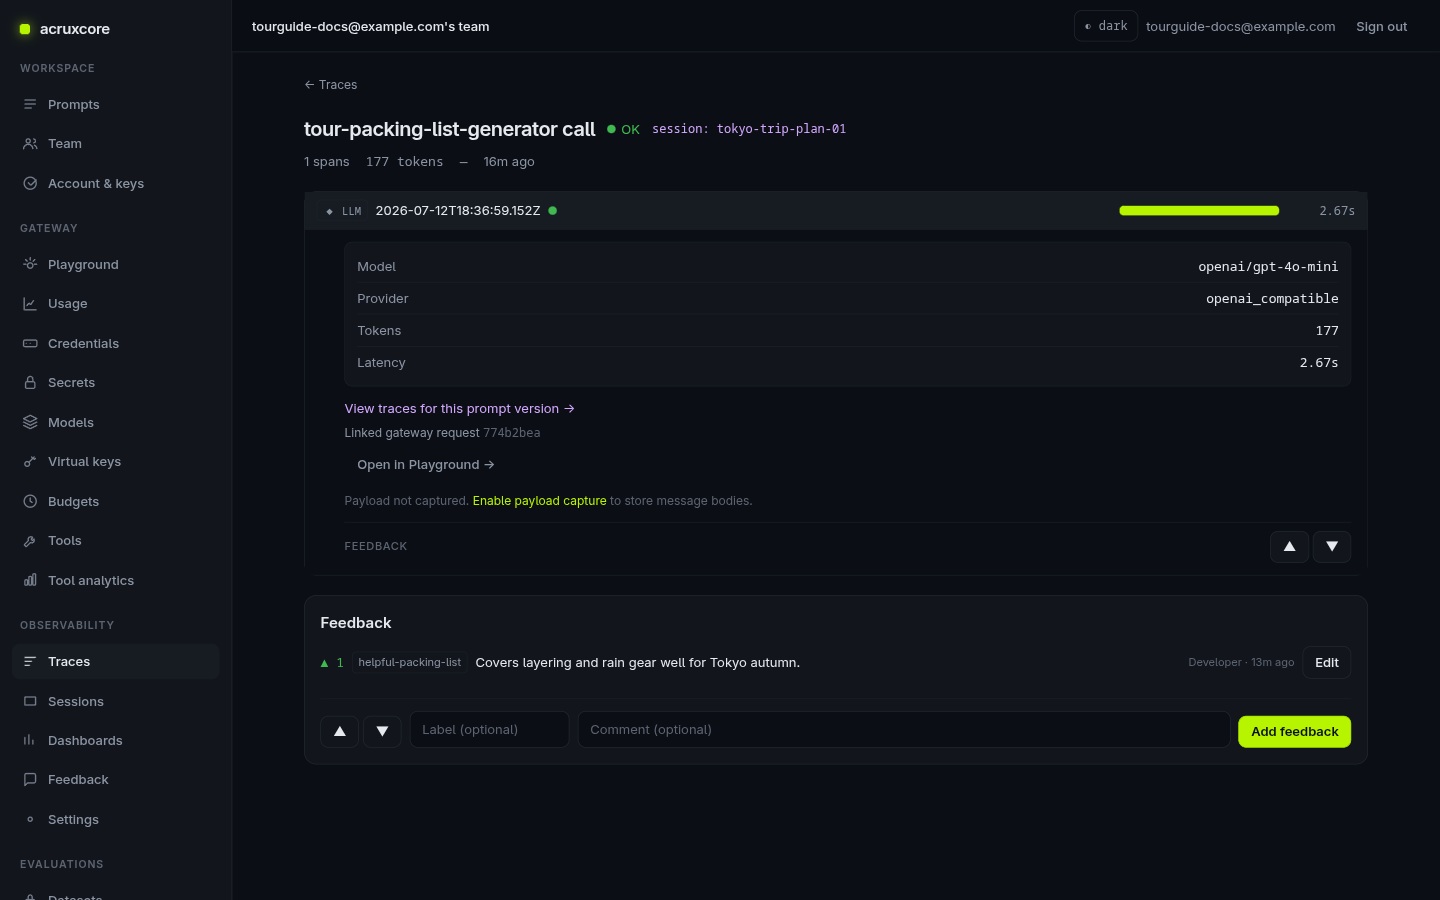Navigate to Tool analytics

[x=115, y=580]
